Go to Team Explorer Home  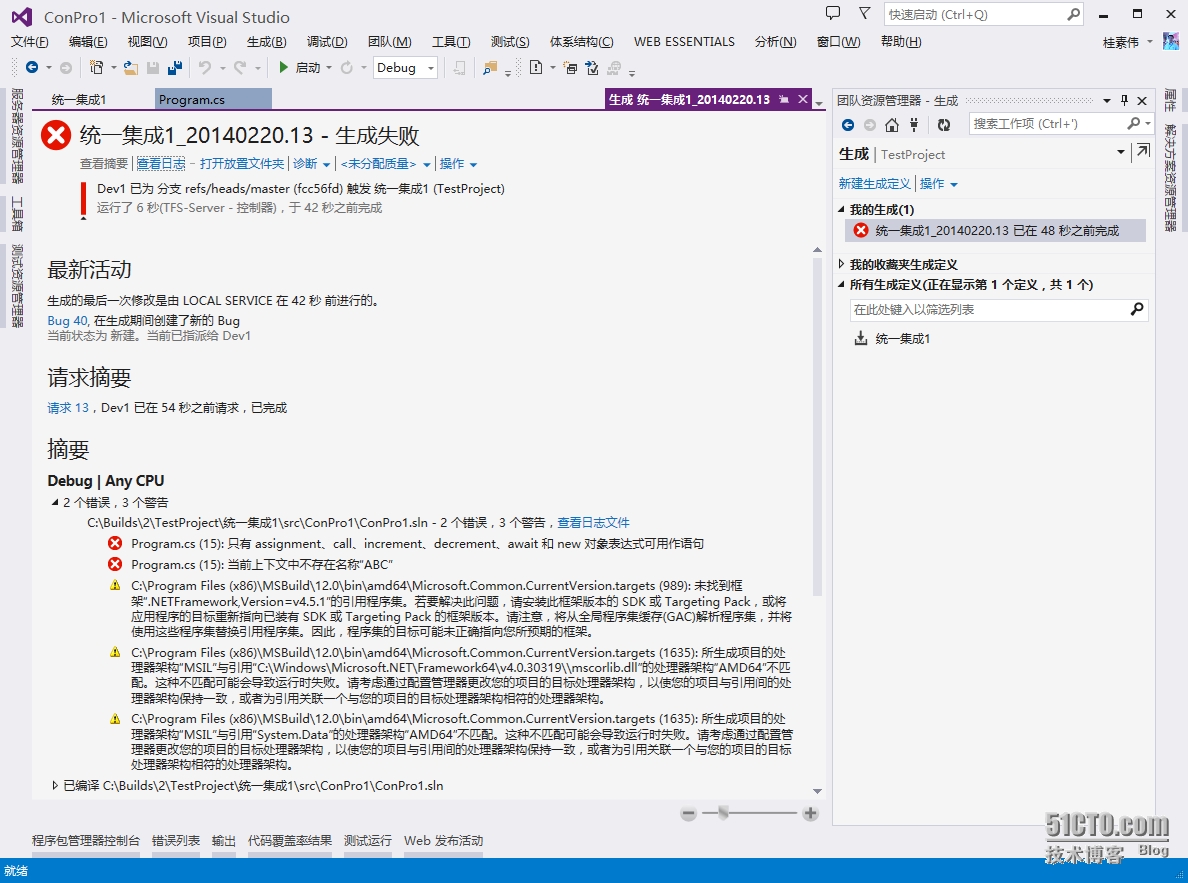(x=892, y=124)
